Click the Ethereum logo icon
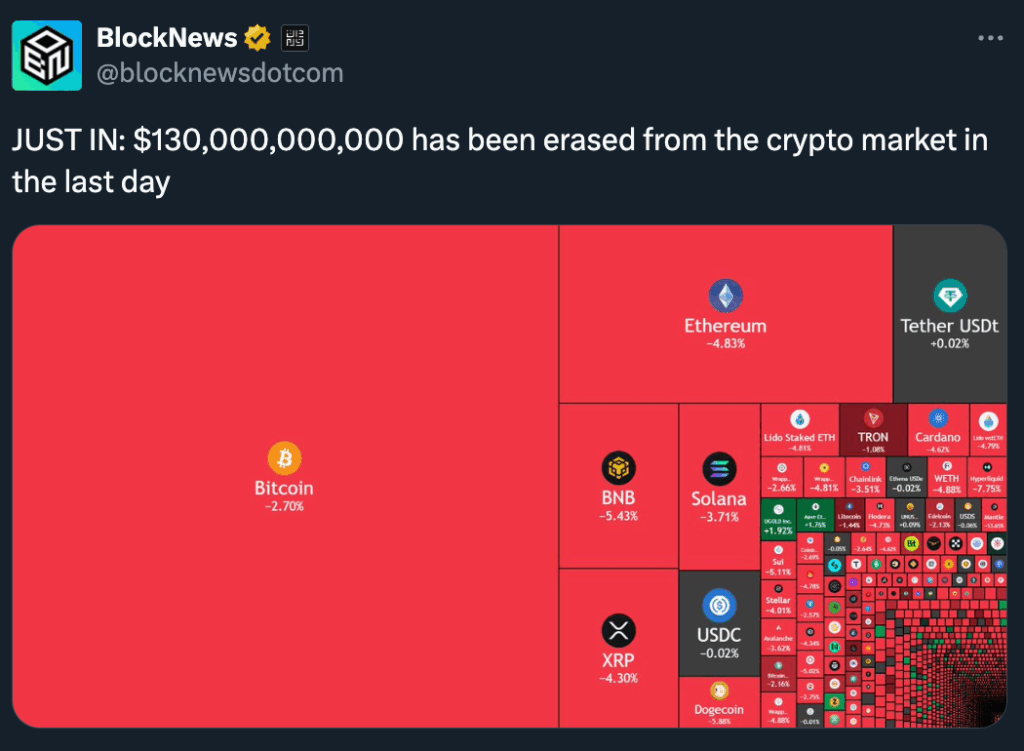The height and width of the screenshot is (751, 1024). 726,296
